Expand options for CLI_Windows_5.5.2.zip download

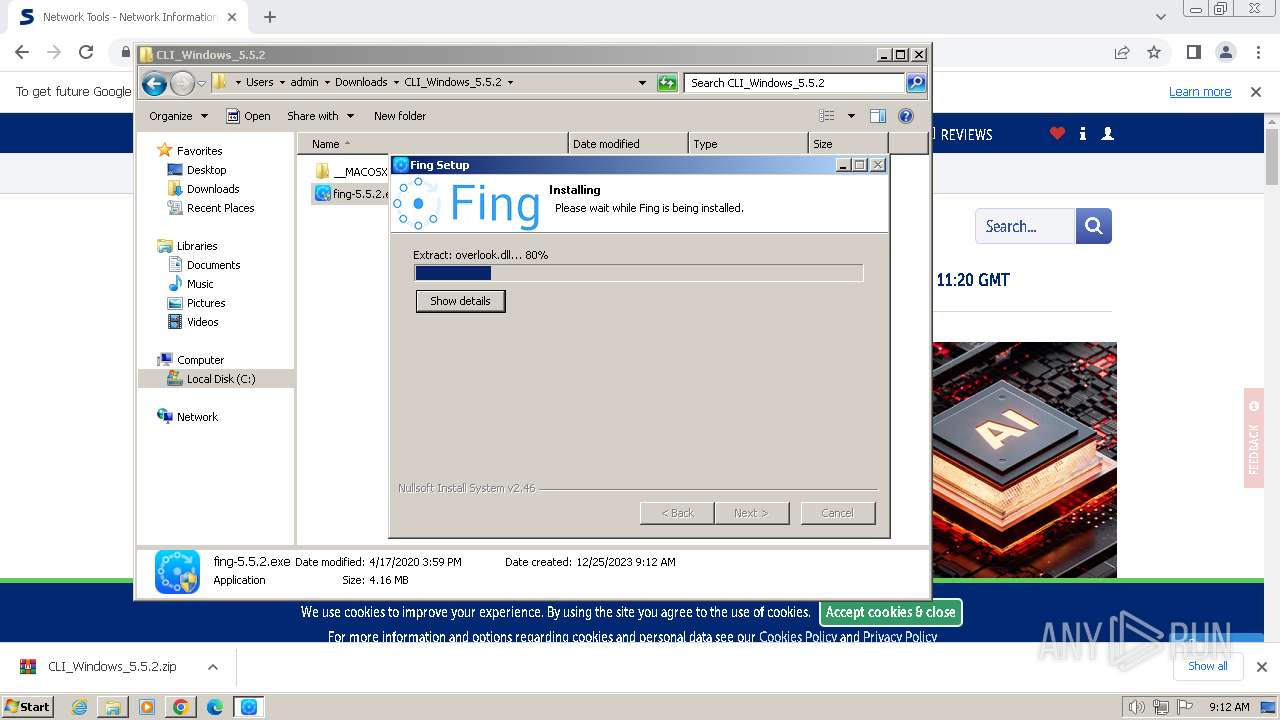point(212,667)
